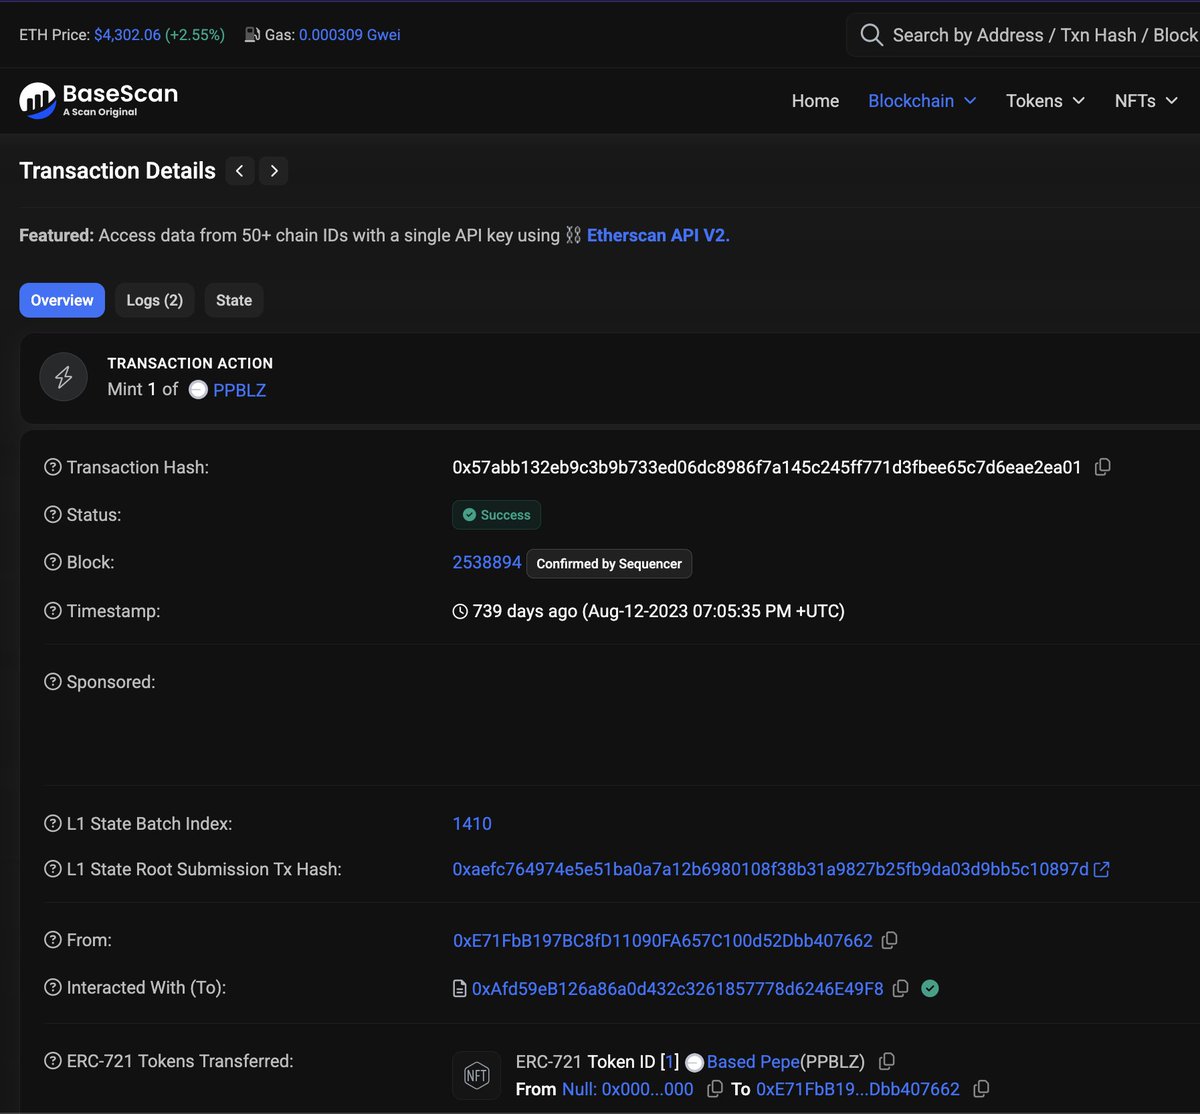
Task: Click help icon next to Transaction Hash
Action: (x=53, y=467)
